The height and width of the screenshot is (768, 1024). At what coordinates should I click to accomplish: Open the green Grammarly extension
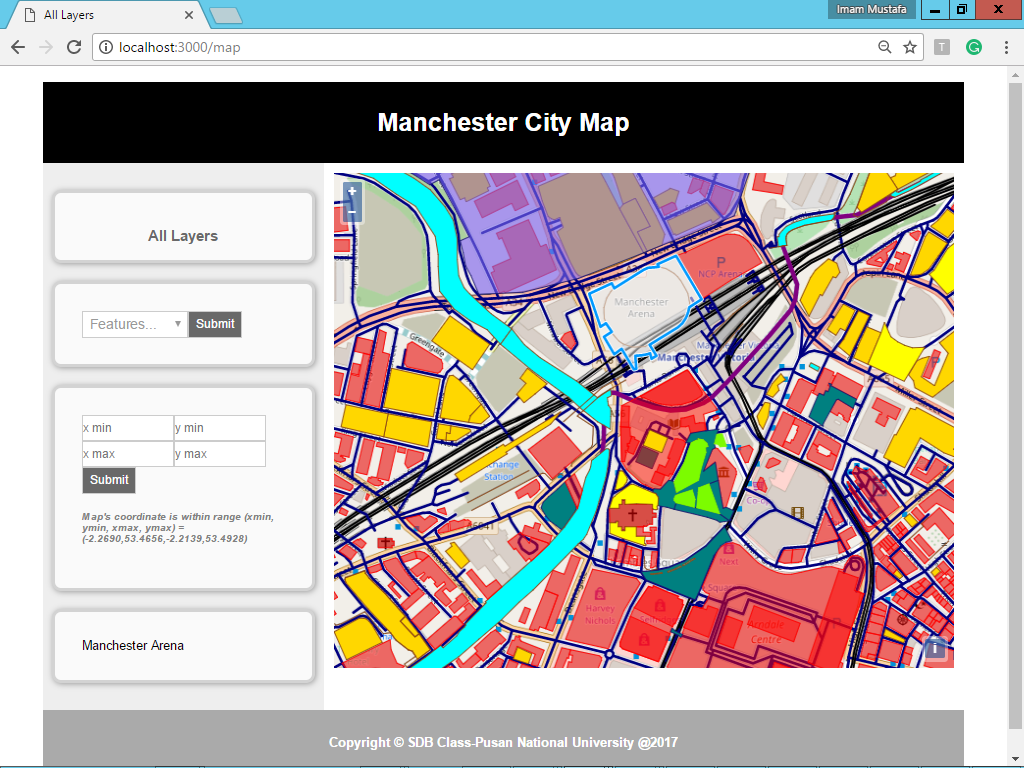coord(974,47)
